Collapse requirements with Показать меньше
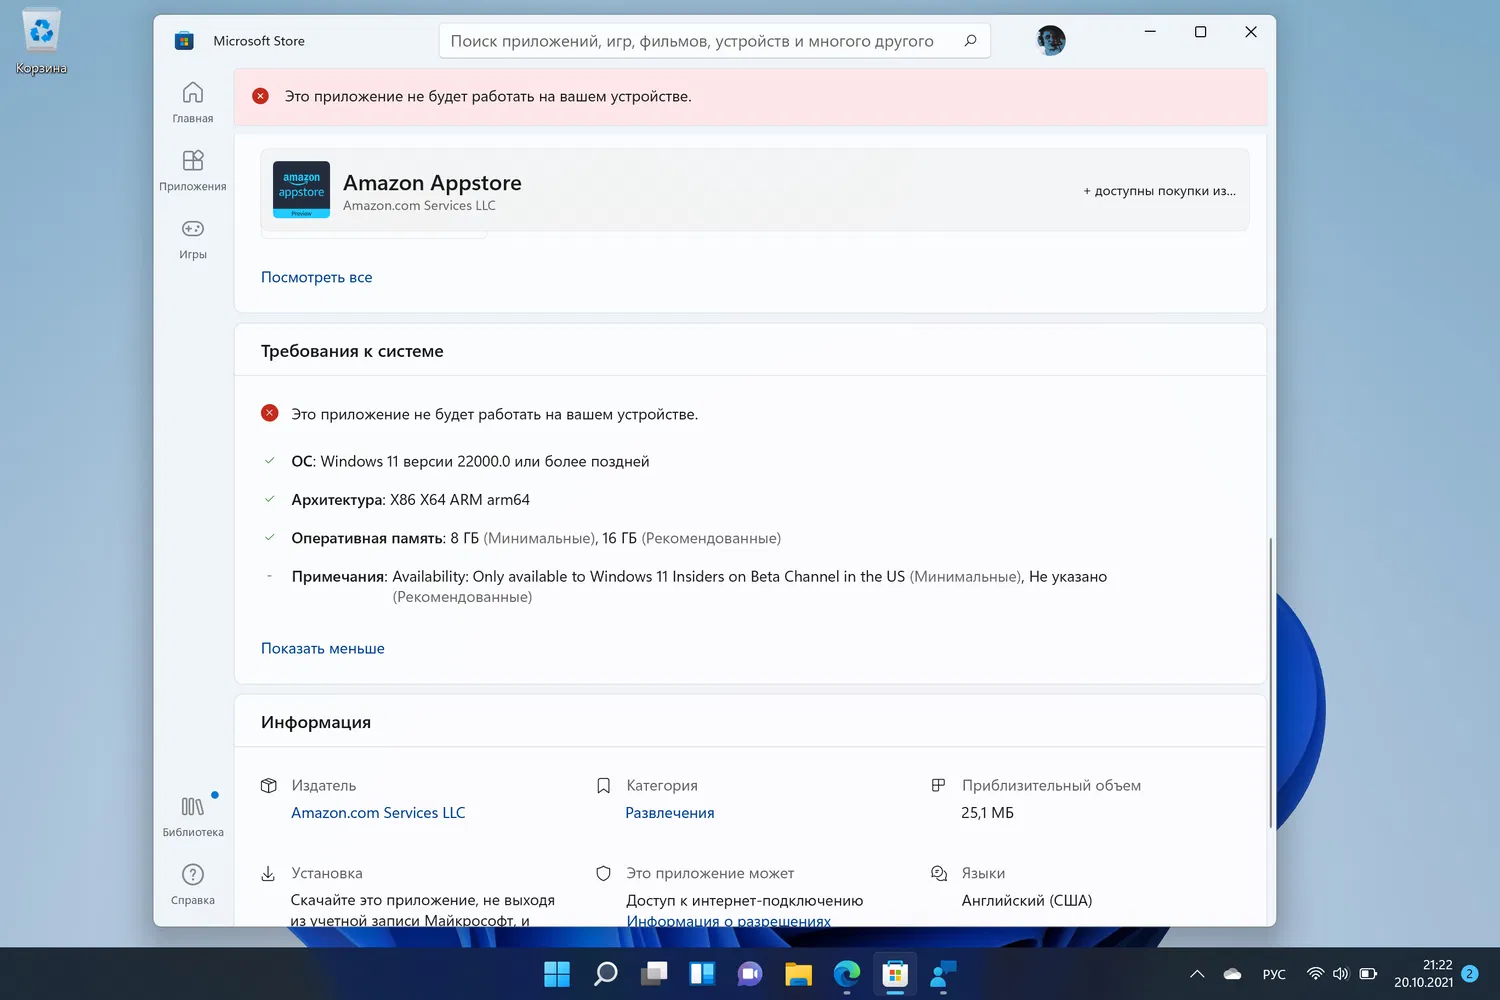 pos(323,648)
